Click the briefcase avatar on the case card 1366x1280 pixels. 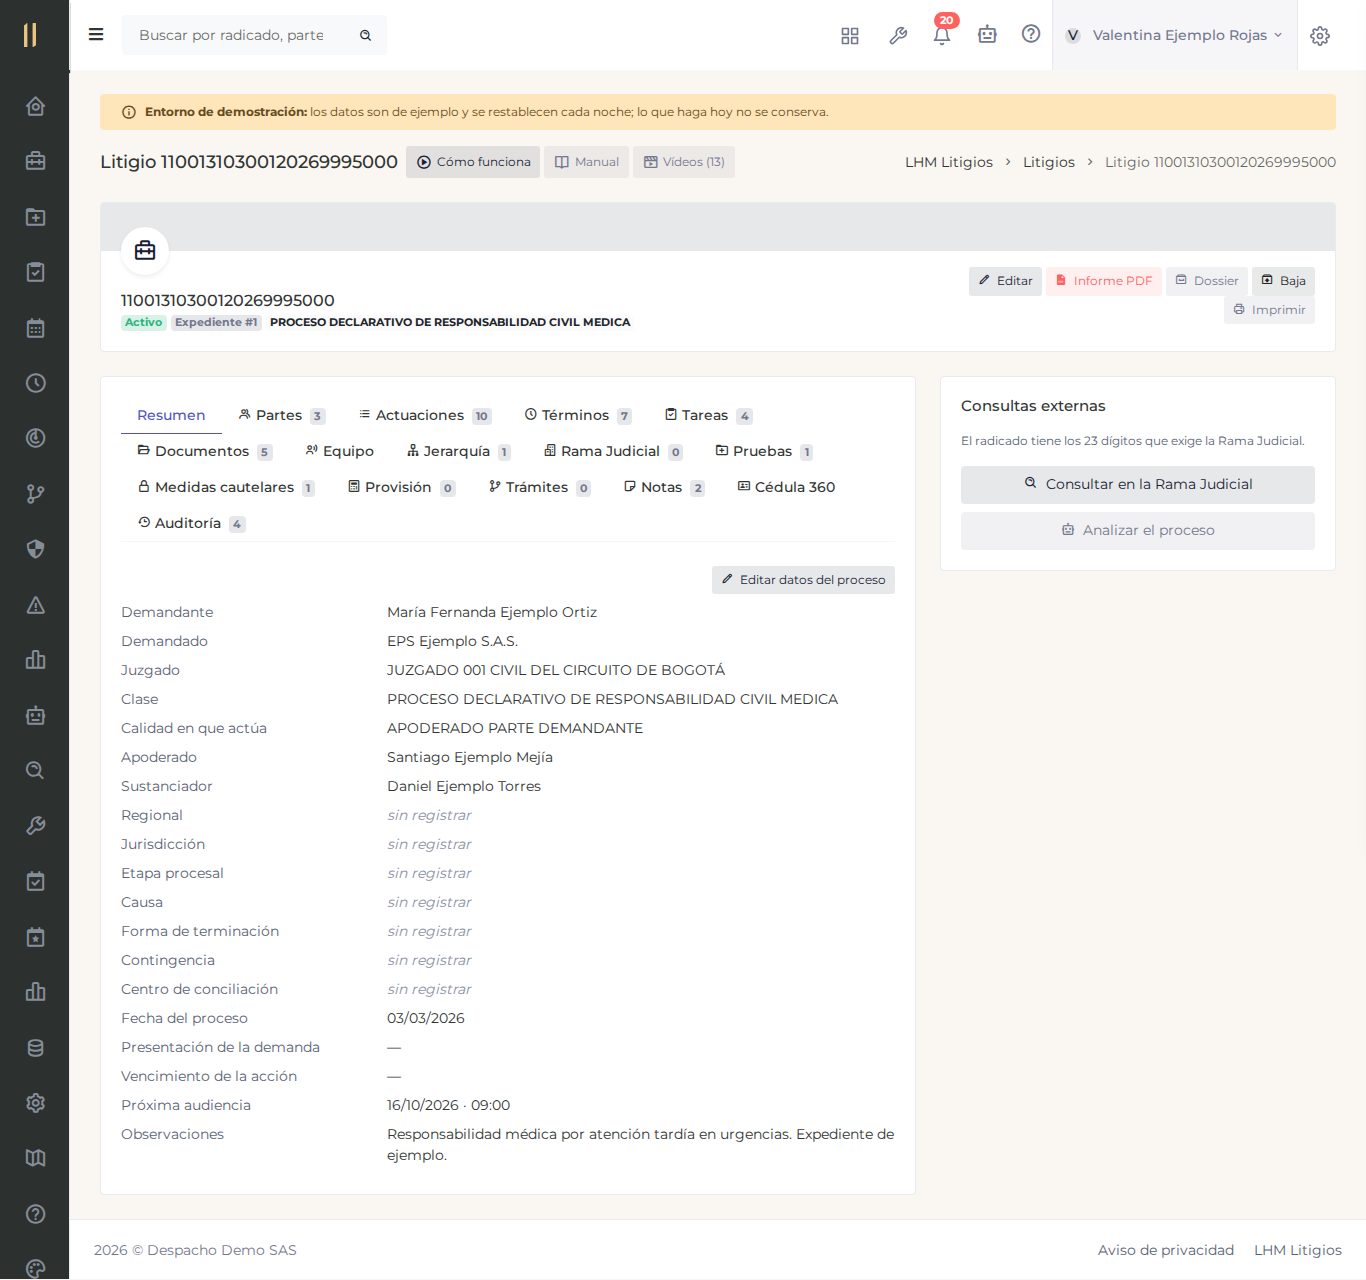point(145,251)
